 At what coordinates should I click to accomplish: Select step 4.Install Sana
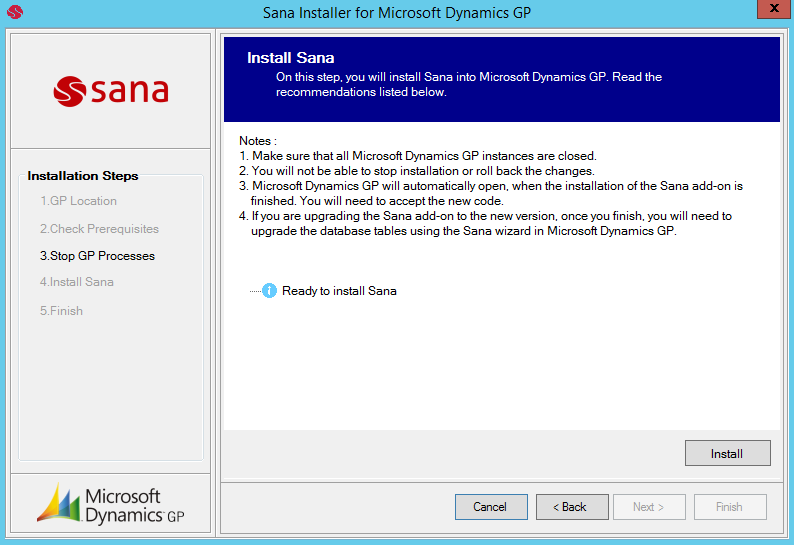click(76, 282)
